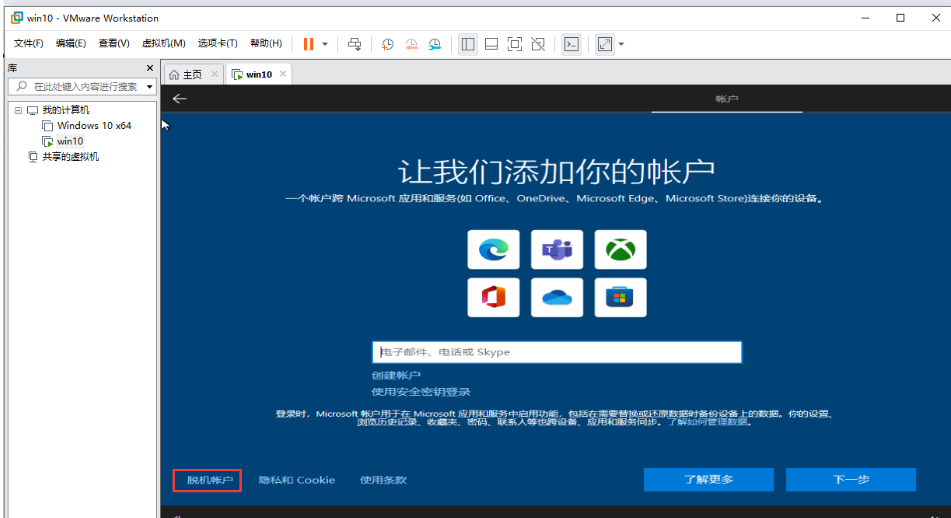Enter full screen mode icon
The width and height of the screenshot is (951, 518).
(x=514, y=44)
